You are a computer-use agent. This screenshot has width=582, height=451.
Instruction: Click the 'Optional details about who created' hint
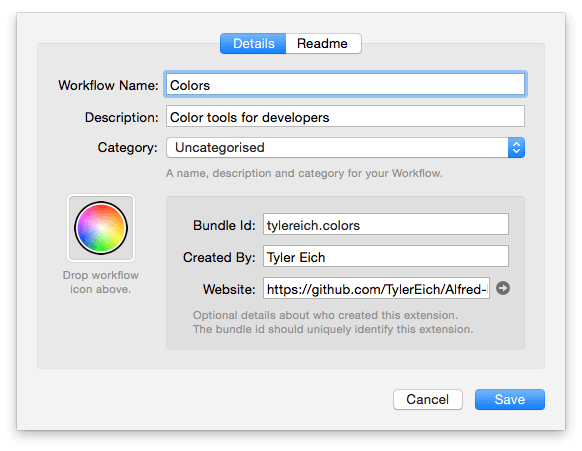tap(325, 315)
